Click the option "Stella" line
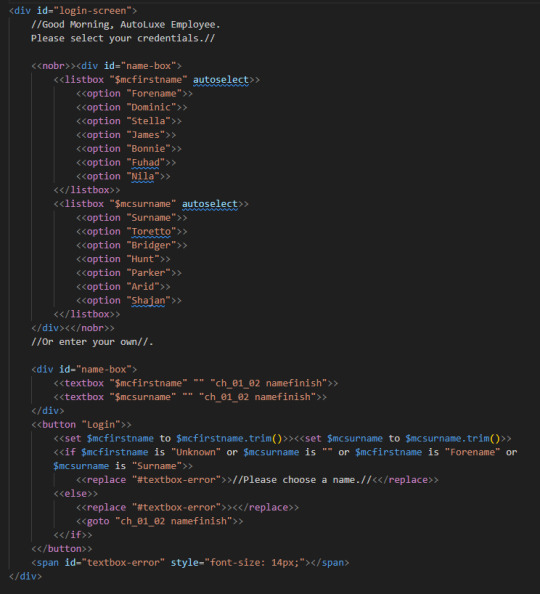Viewport: 540px width, 594px height. pyautogui.click(x=129, y=121)
